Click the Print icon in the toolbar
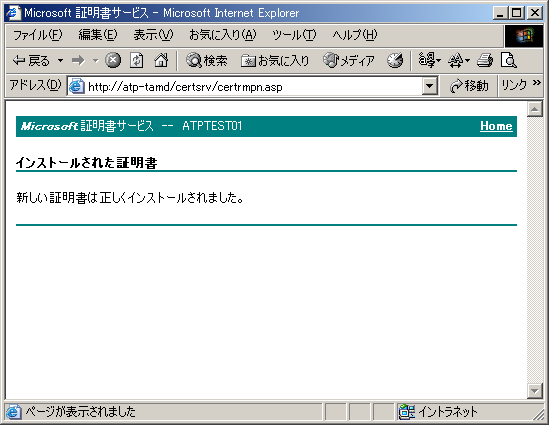 (x=485, y=61)
